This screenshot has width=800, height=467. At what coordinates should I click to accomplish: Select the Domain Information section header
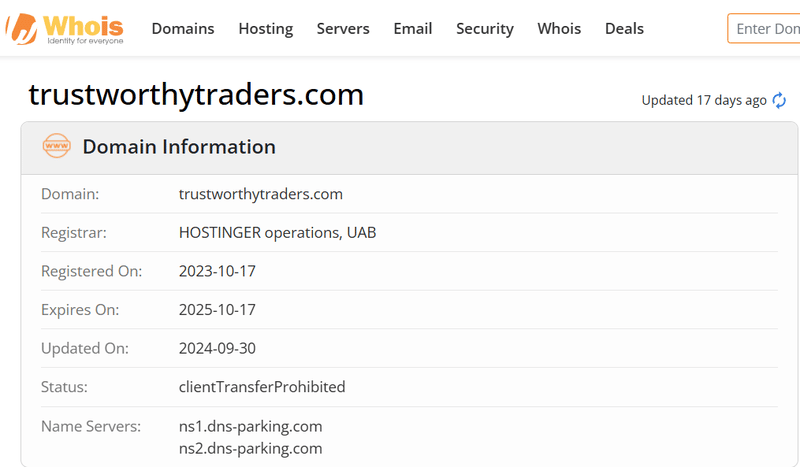[x=409, y=148]
